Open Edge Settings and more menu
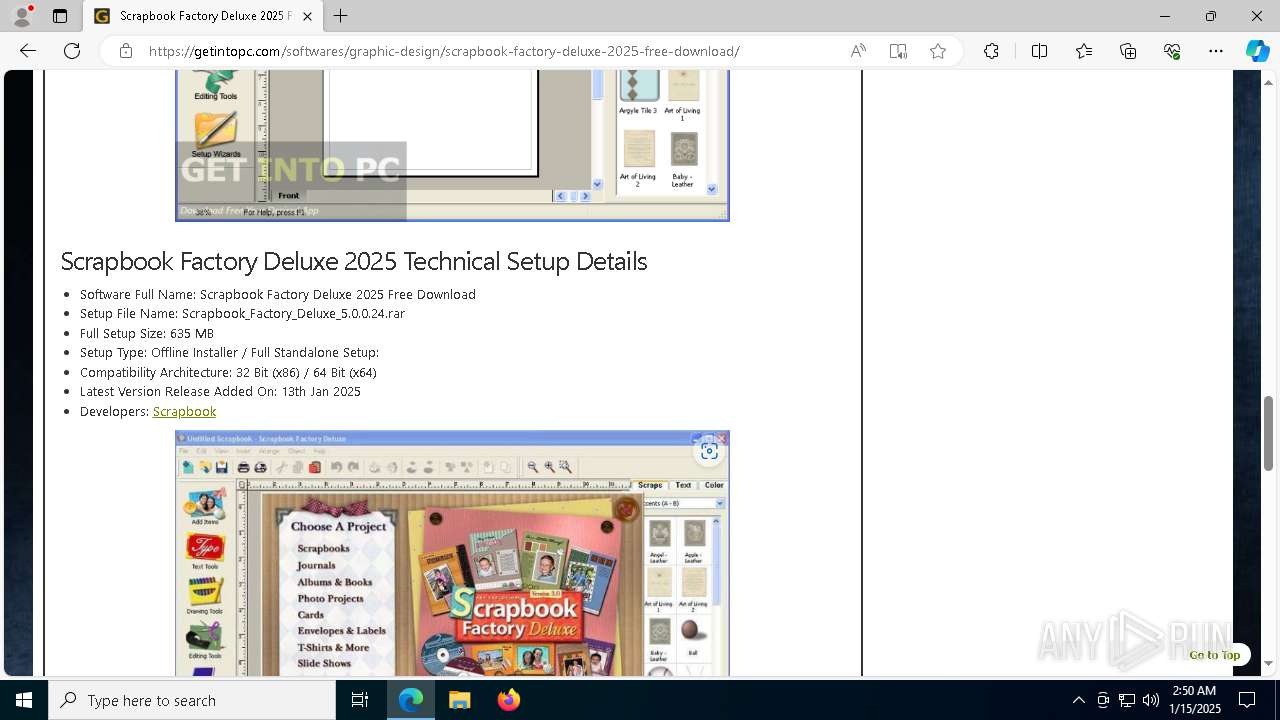1280x720 pixels. pos(1216,51)
